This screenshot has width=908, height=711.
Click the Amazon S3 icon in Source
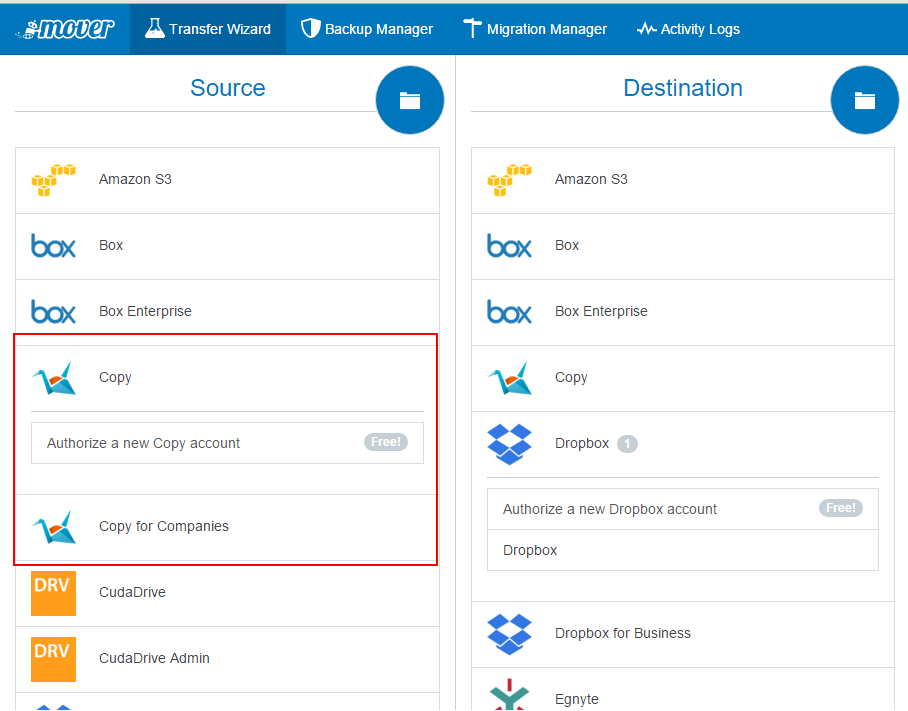[x=53, y=180]
